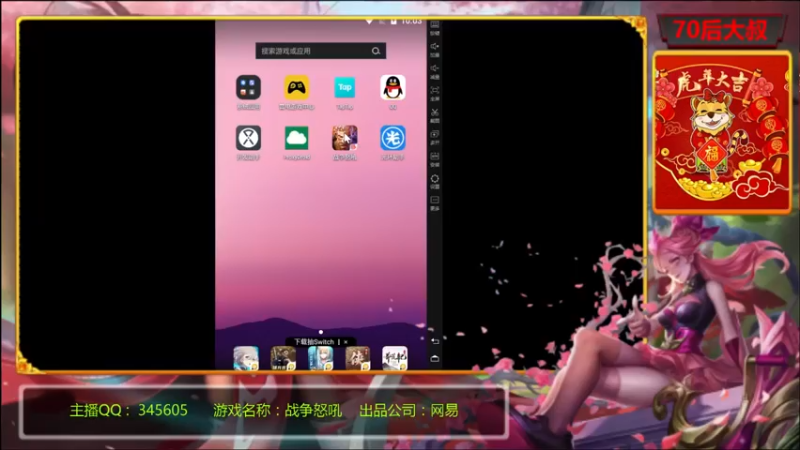Click the status bar clock
This screenshot has height=450, width=800.
point(411,21)
